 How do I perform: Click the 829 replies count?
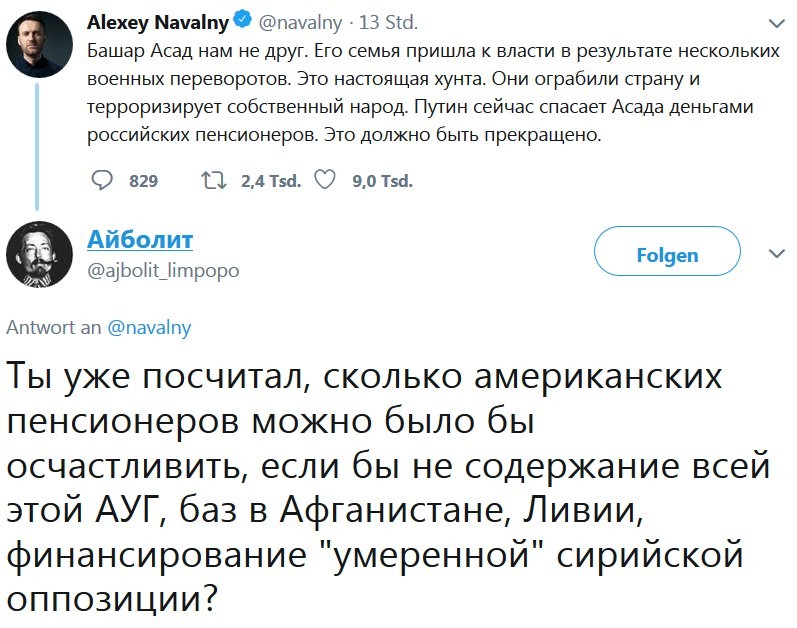[x=144, y=181]
